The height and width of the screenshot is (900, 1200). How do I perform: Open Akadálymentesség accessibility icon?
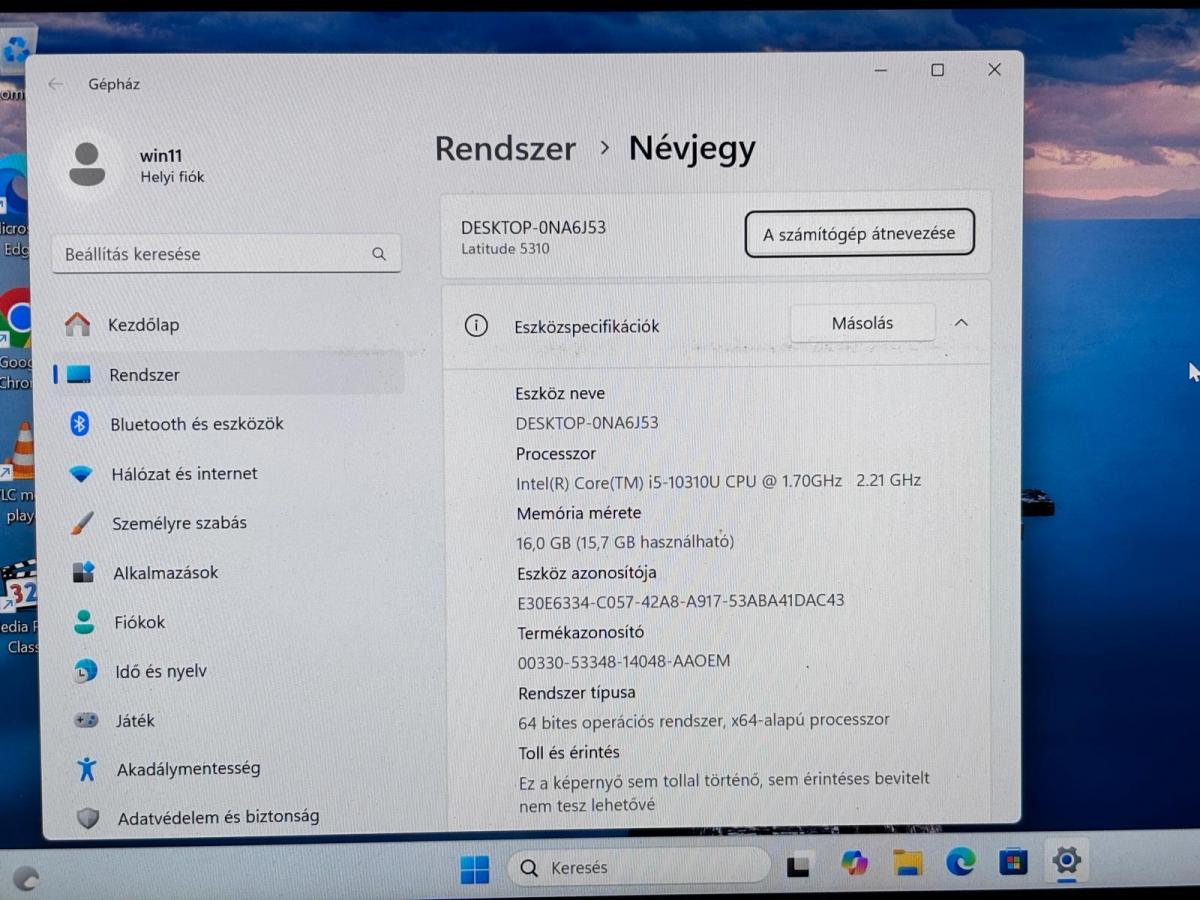(87, 769)
